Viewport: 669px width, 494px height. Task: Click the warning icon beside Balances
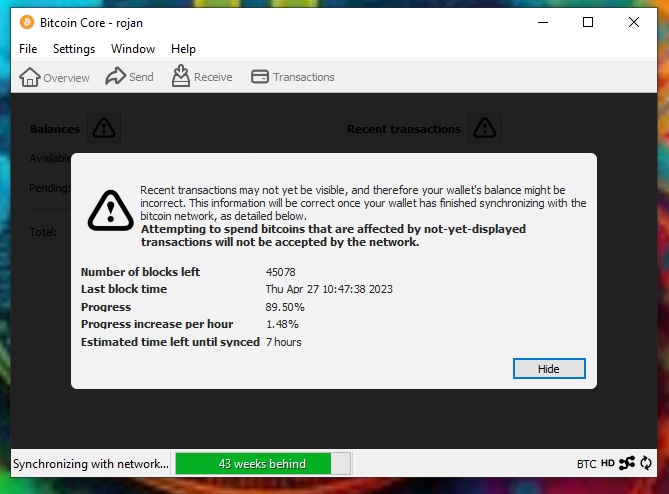(104, 128)
